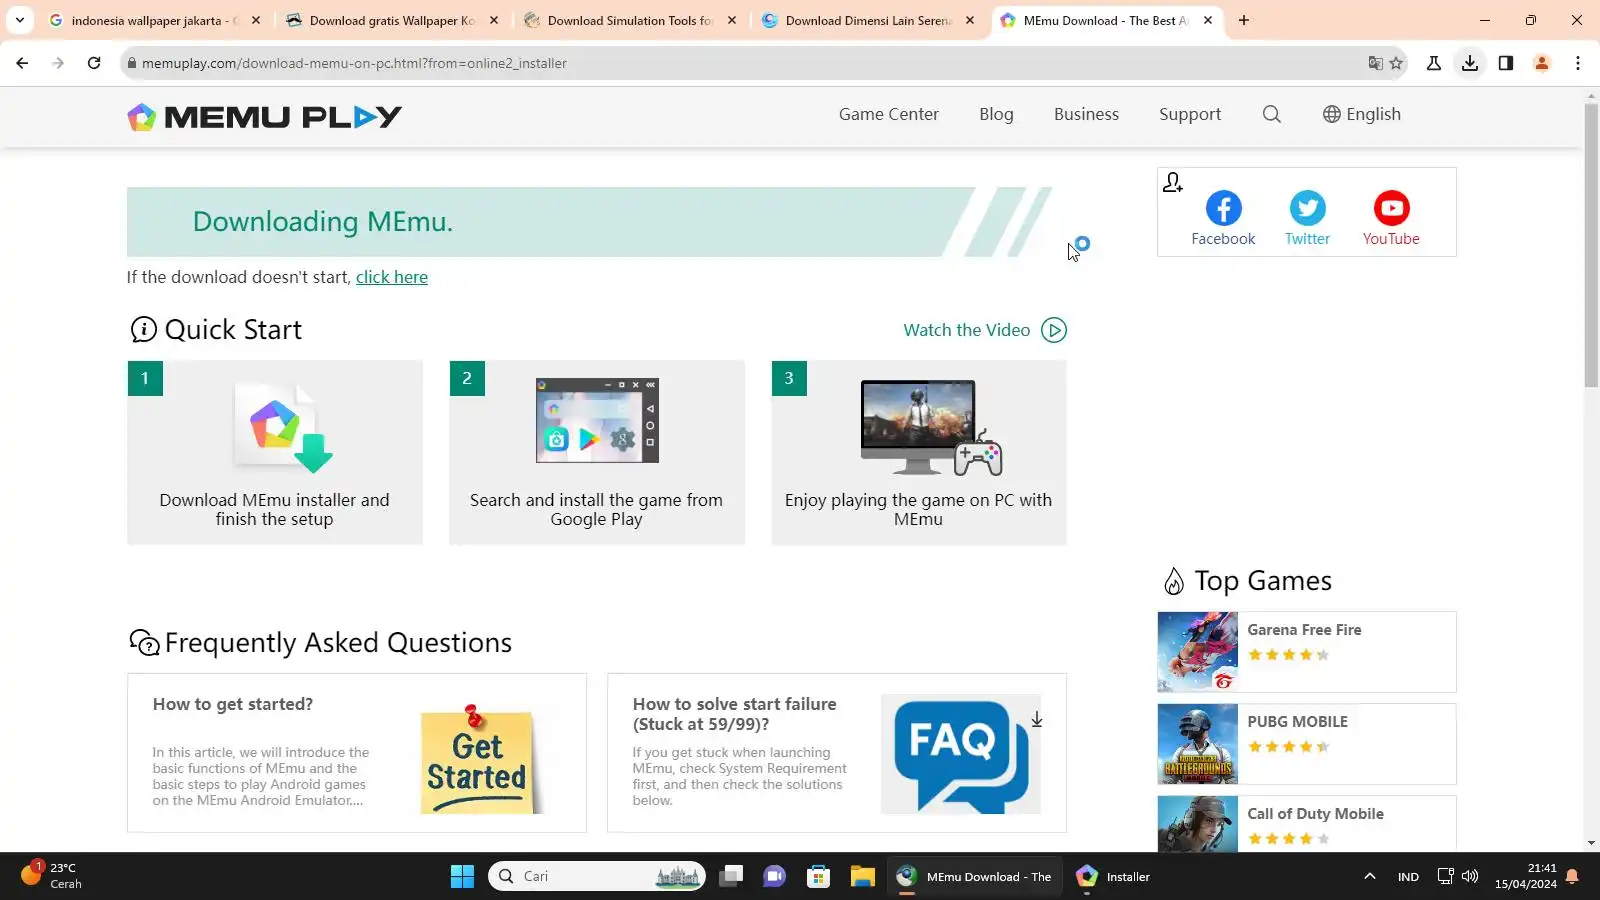Click the Watch the Video link
1600x900 pixels.
click(967, 330)
